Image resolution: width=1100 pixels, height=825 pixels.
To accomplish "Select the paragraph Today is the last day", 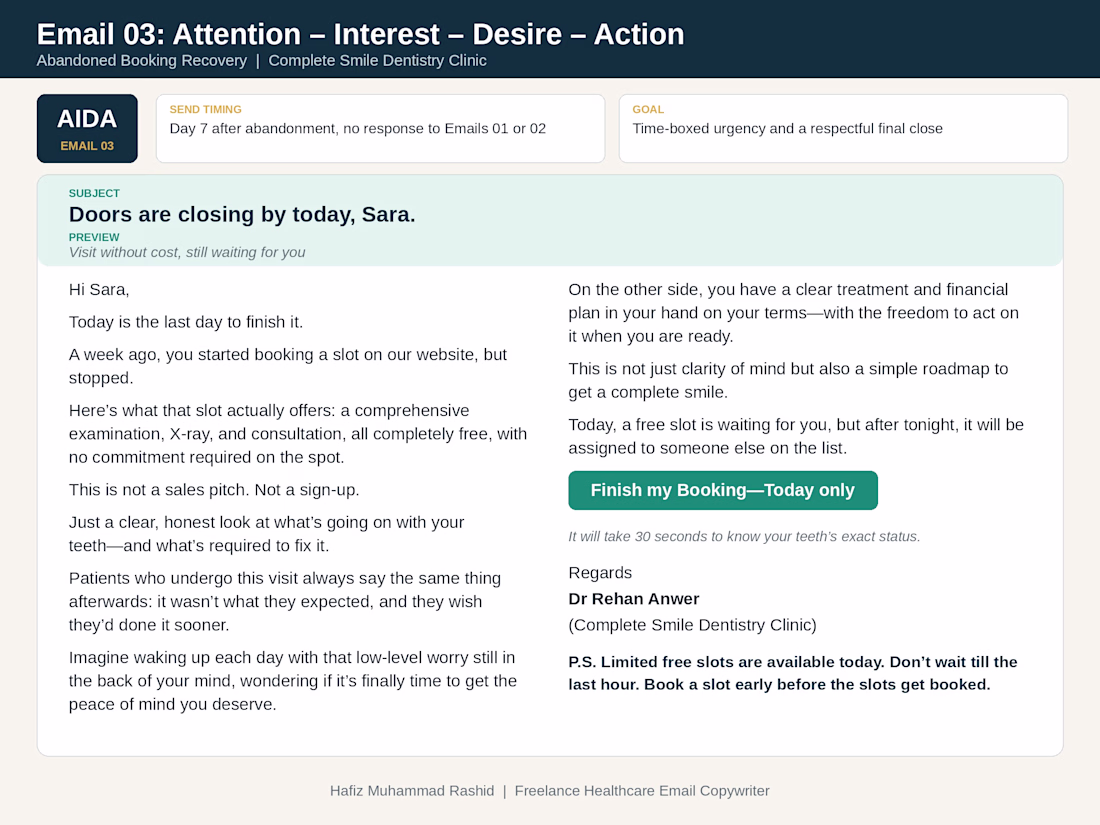I will click(186, 322).
